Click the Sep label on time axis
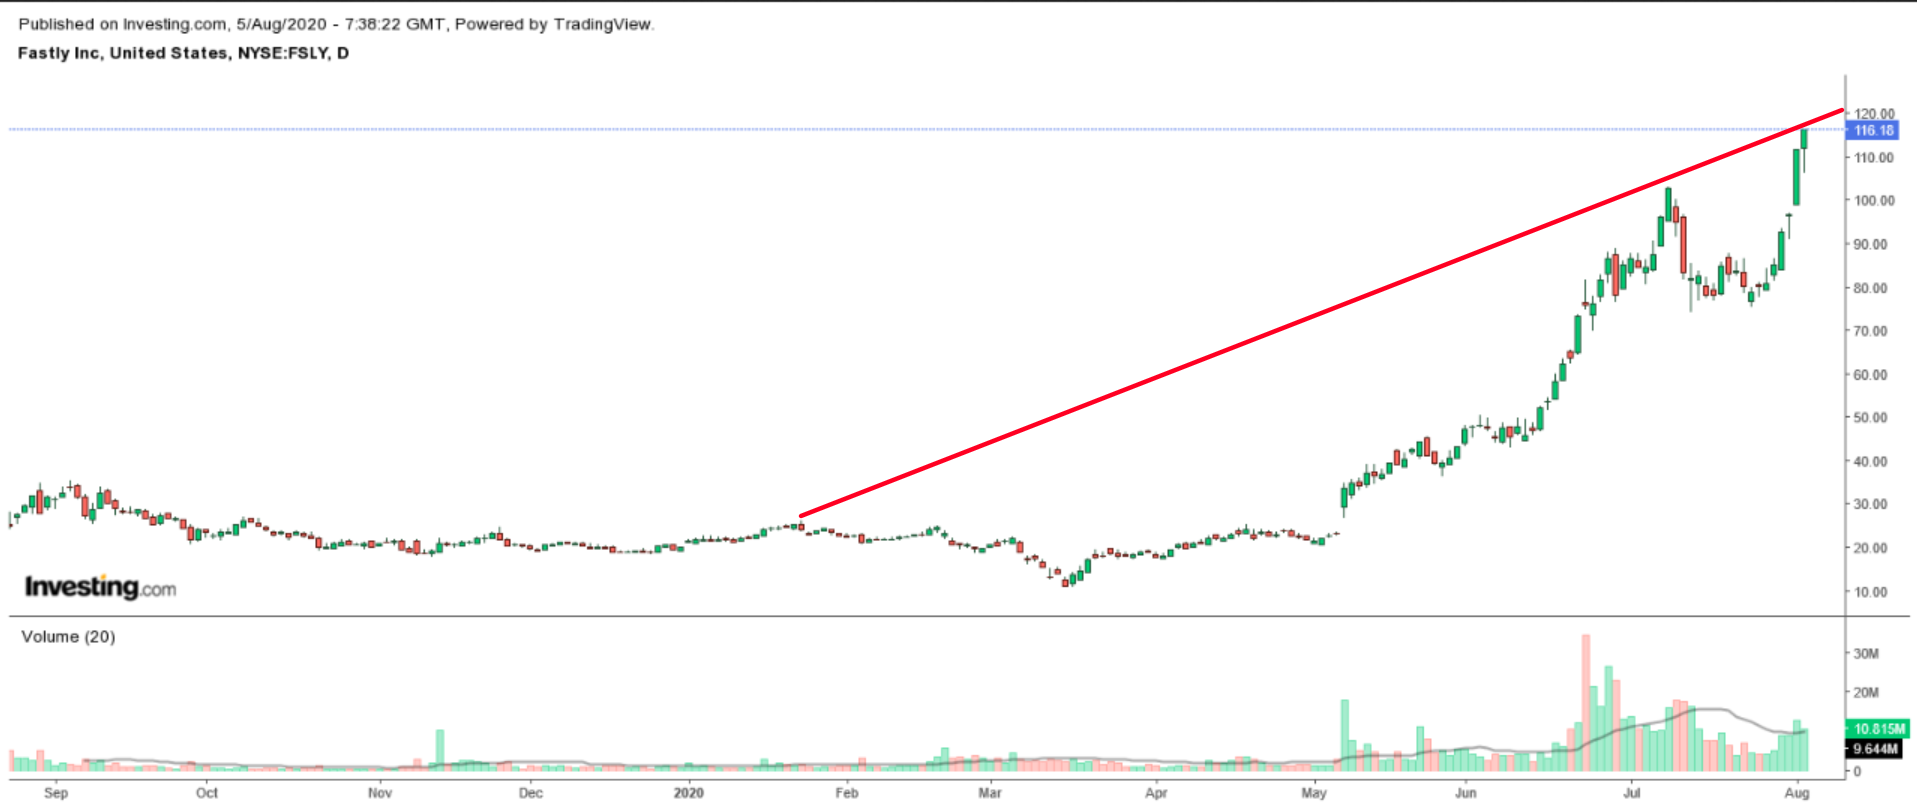1917x807 pixels. coord(56,793)
